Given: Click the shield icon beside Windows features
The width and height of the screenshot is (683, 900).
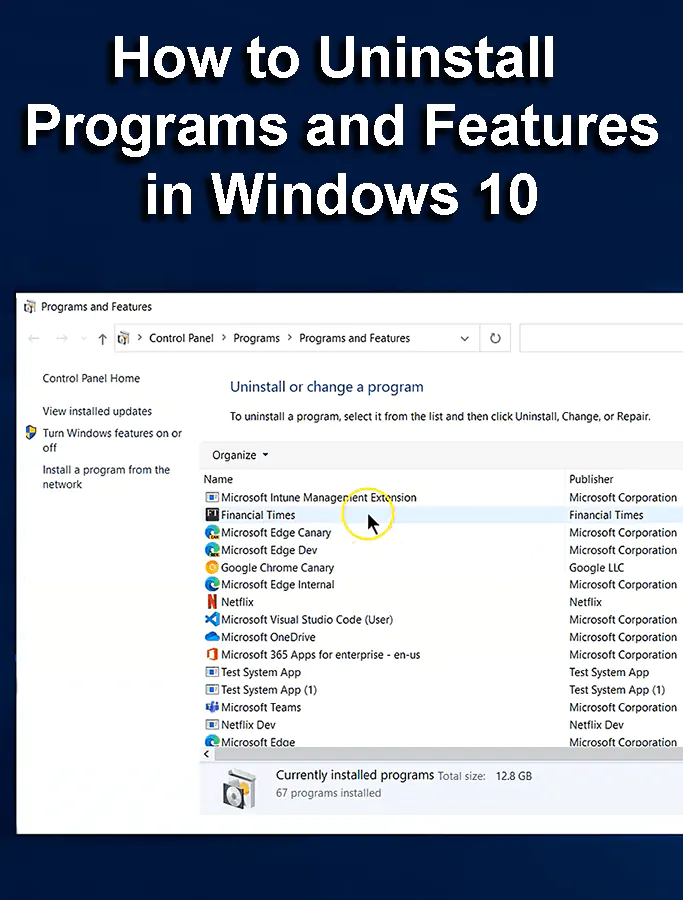Looking at the screenshot, I should tap(31, 433).
